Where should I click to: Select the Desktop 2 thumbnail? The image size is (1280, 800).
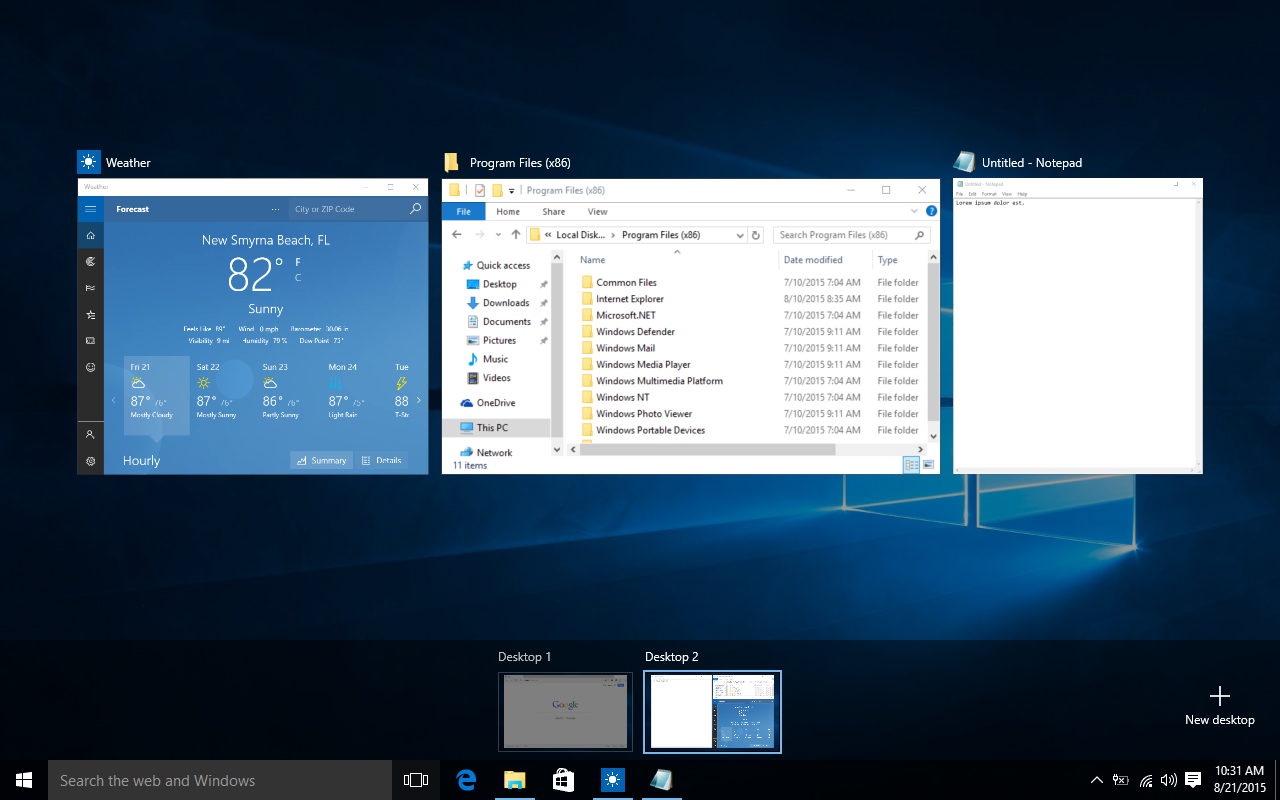tap(712, 711)
